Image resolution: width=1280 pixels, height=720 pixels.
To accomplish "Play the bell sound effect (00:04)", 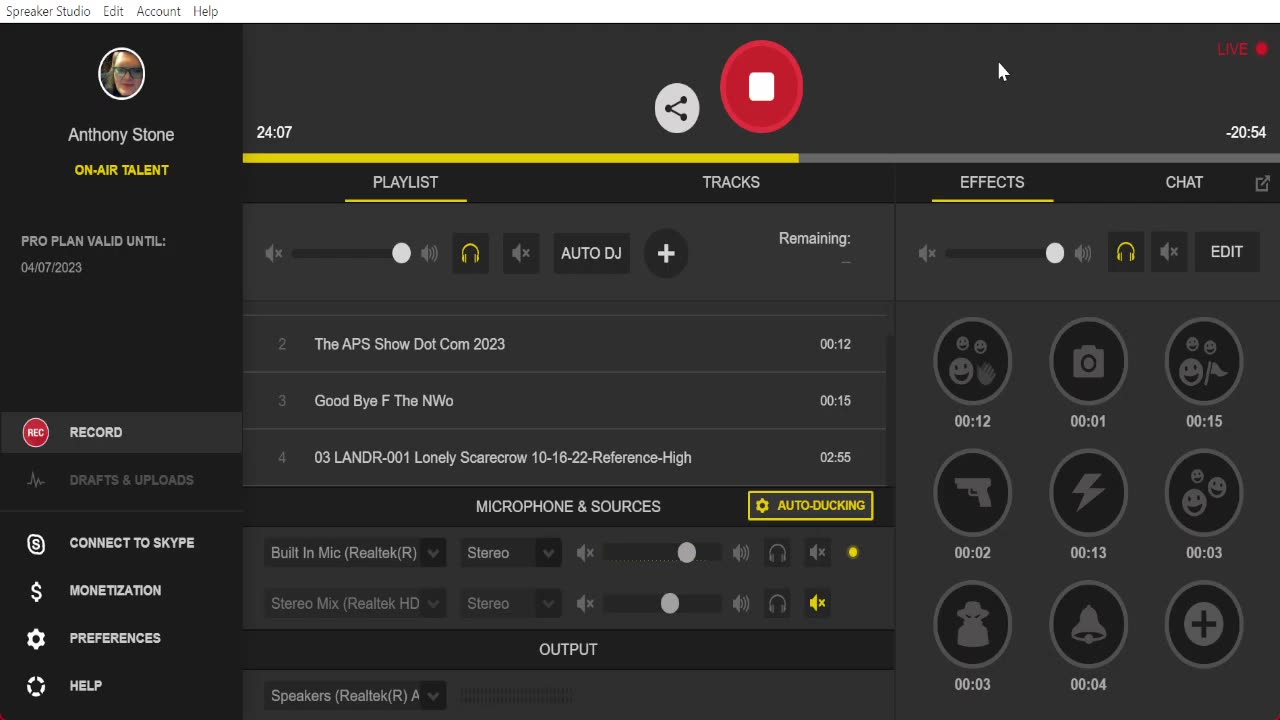I will click(x=1088, y=624).
